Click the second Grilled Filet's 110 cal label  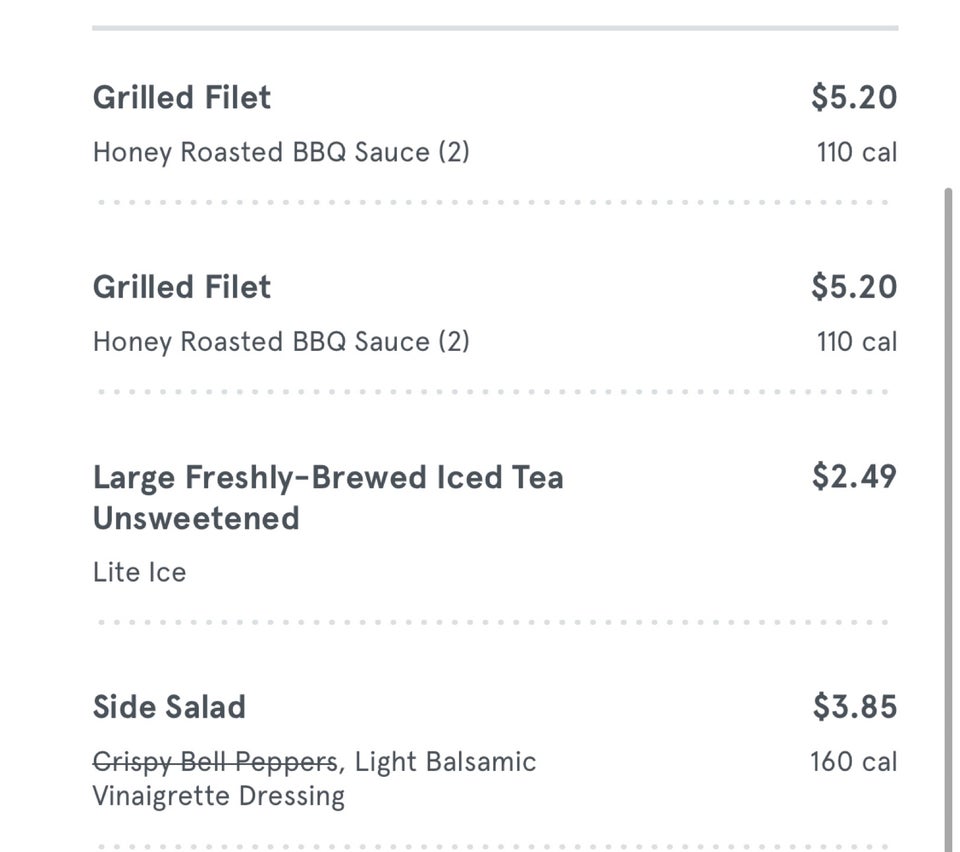click(856, 342)
